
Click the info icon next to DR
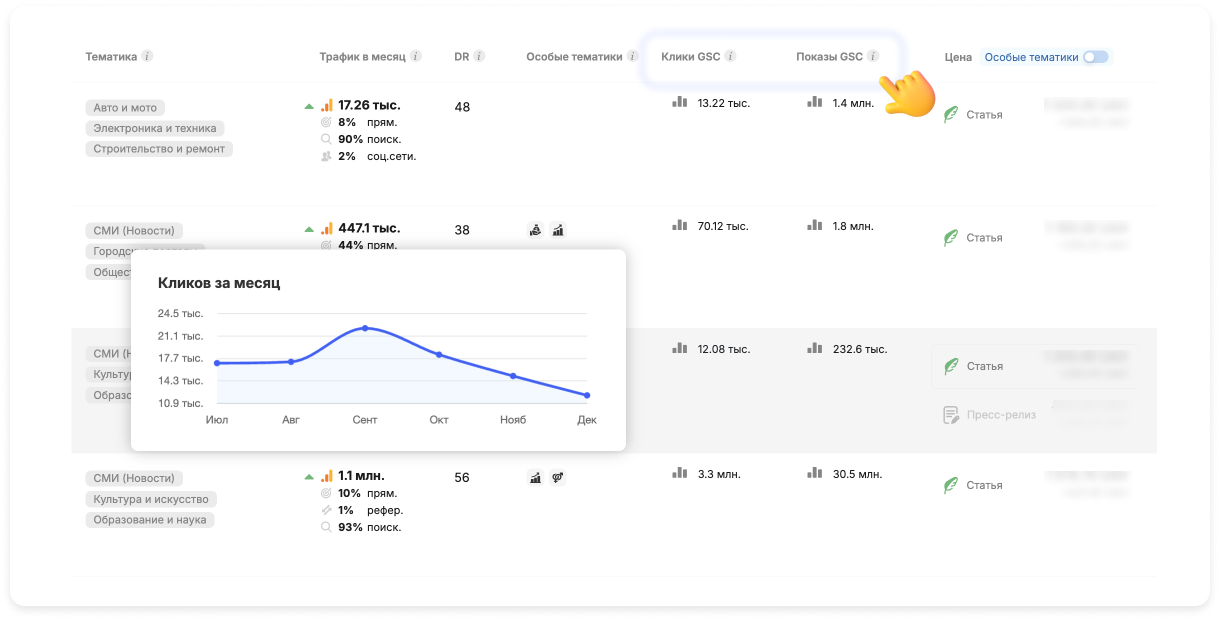point(479,57)
